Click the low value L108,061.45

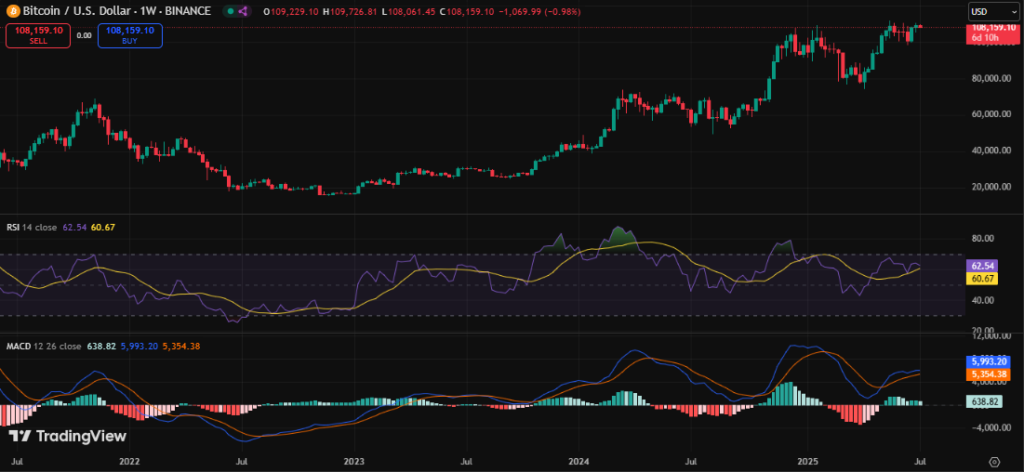406,12
